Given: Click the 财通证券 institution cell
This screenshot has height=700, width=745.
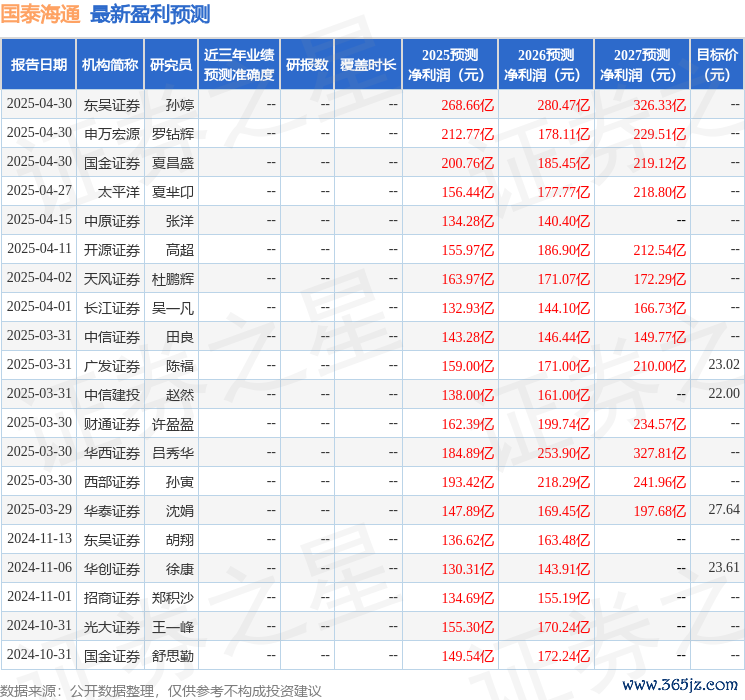Looking at the screenshot, I should tap(112, 424).
